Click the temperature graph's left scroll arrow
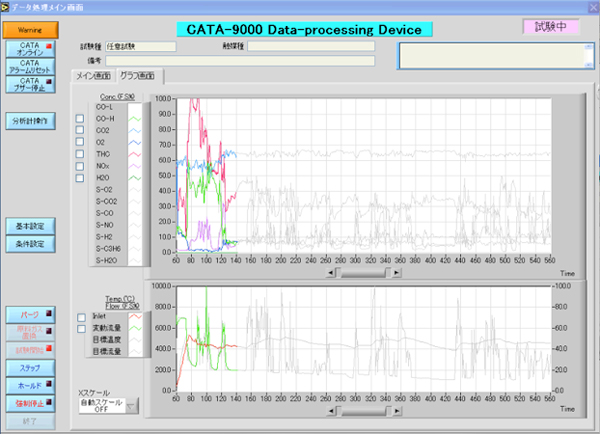Screen dimensions: 600x434 331,411
